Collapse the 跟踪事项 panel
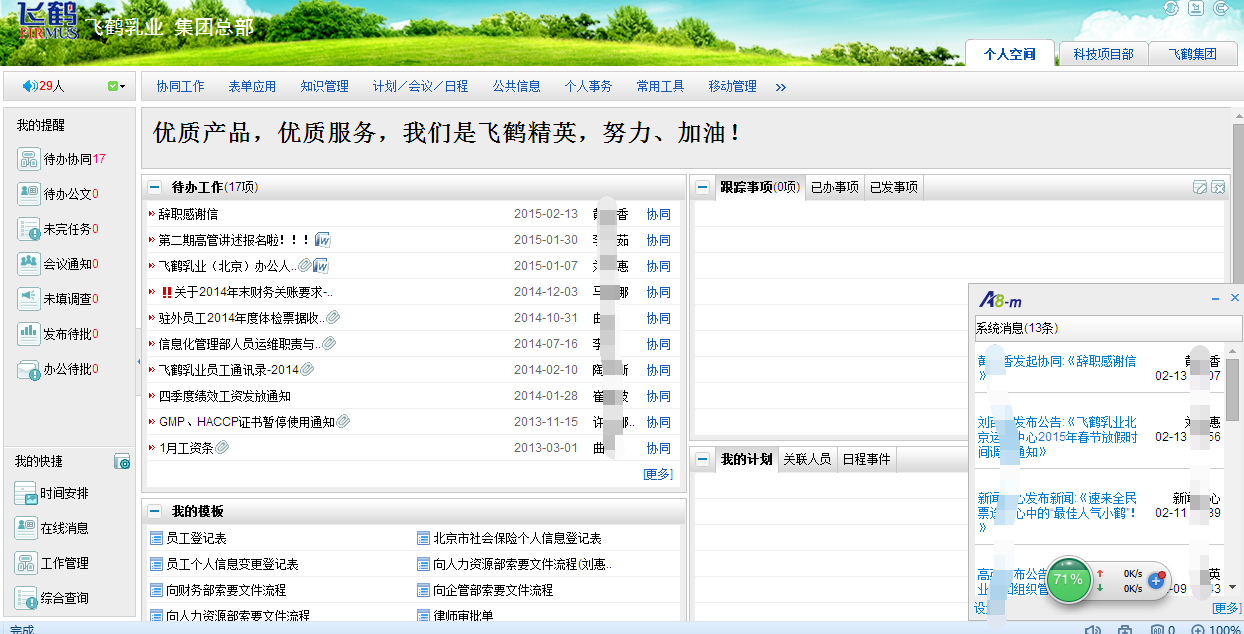The width and height of the screenshot is (1244, 634). click(703, 187)
